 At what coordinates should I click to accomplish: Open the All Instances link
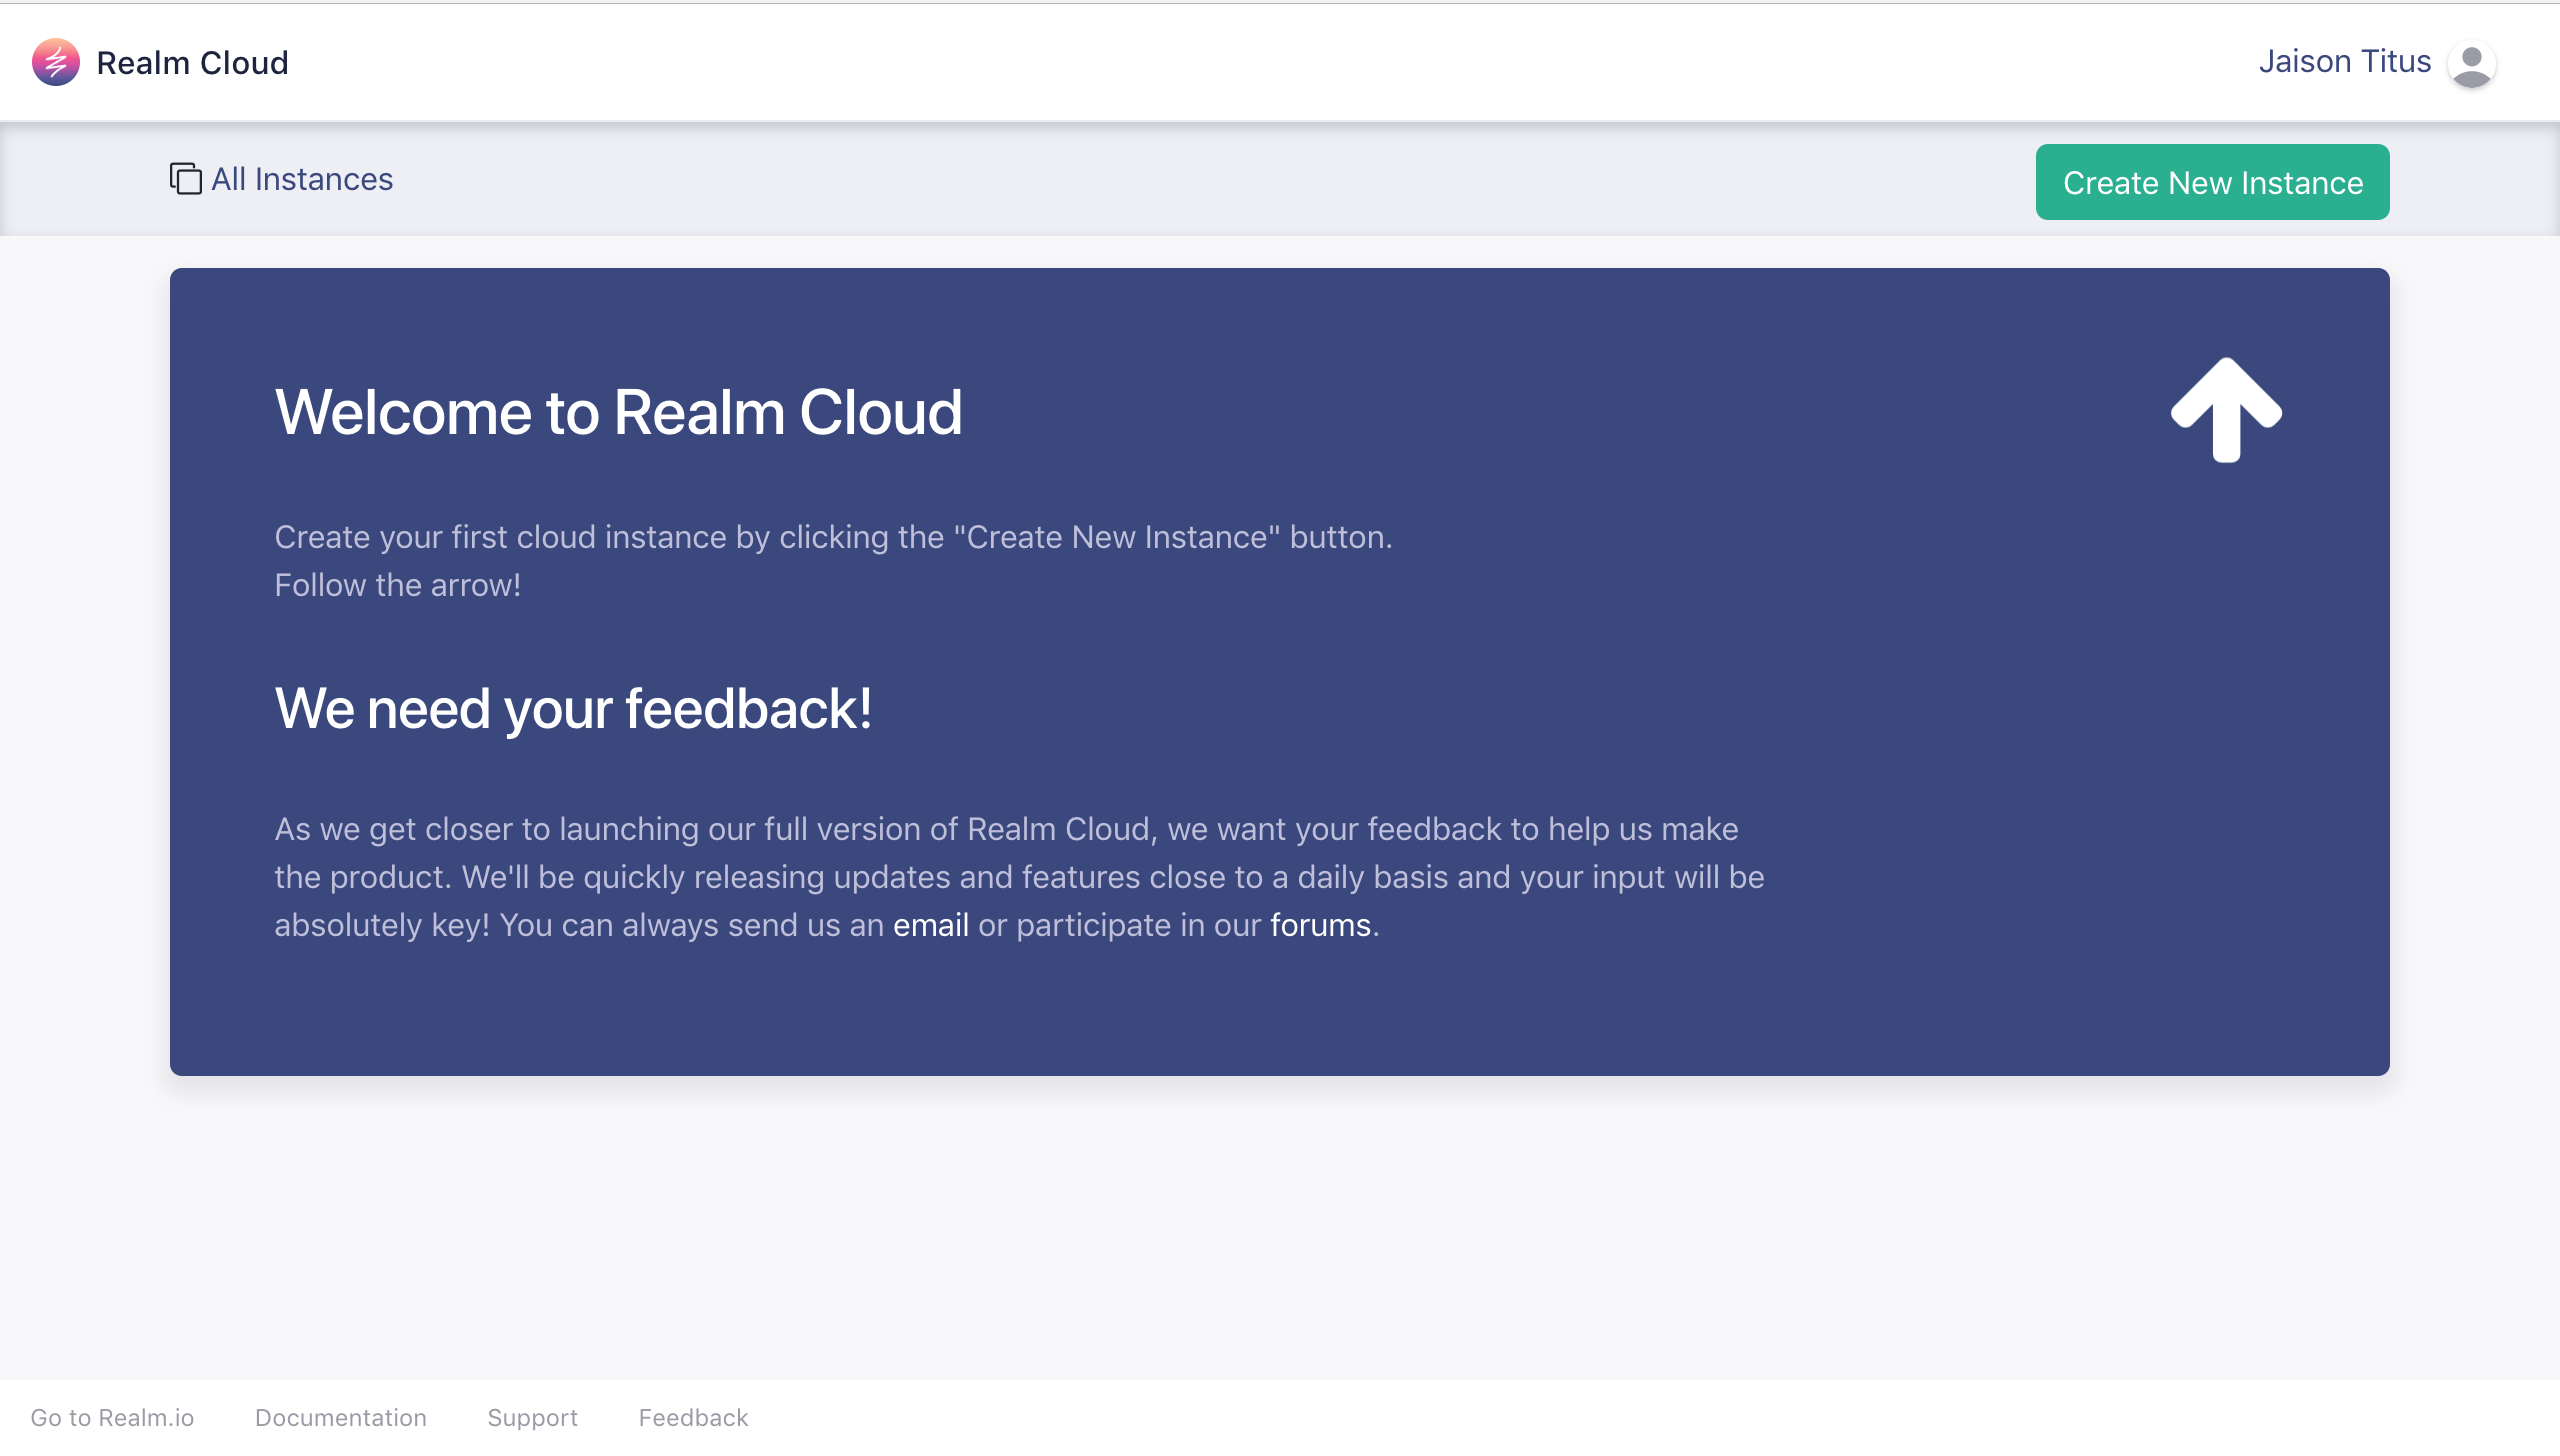(x=302, y=179)
